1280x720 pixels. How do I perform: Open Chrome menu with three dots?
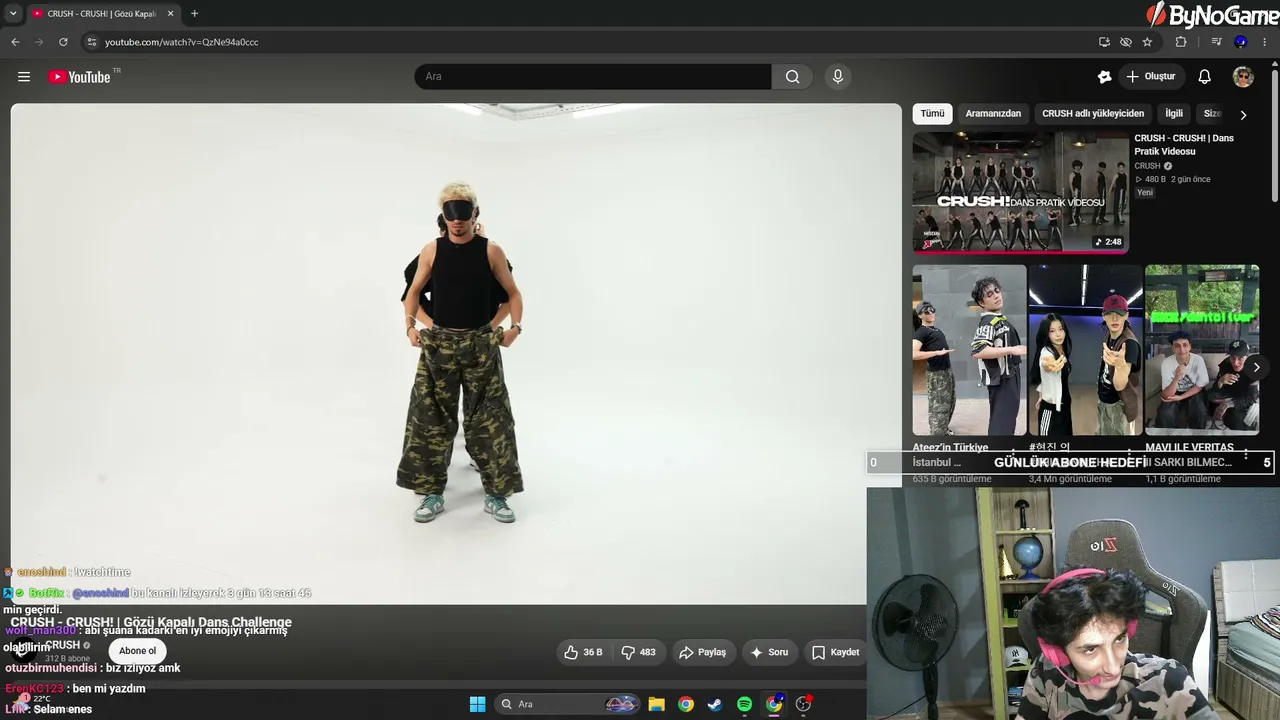(x=1265, y=42)
